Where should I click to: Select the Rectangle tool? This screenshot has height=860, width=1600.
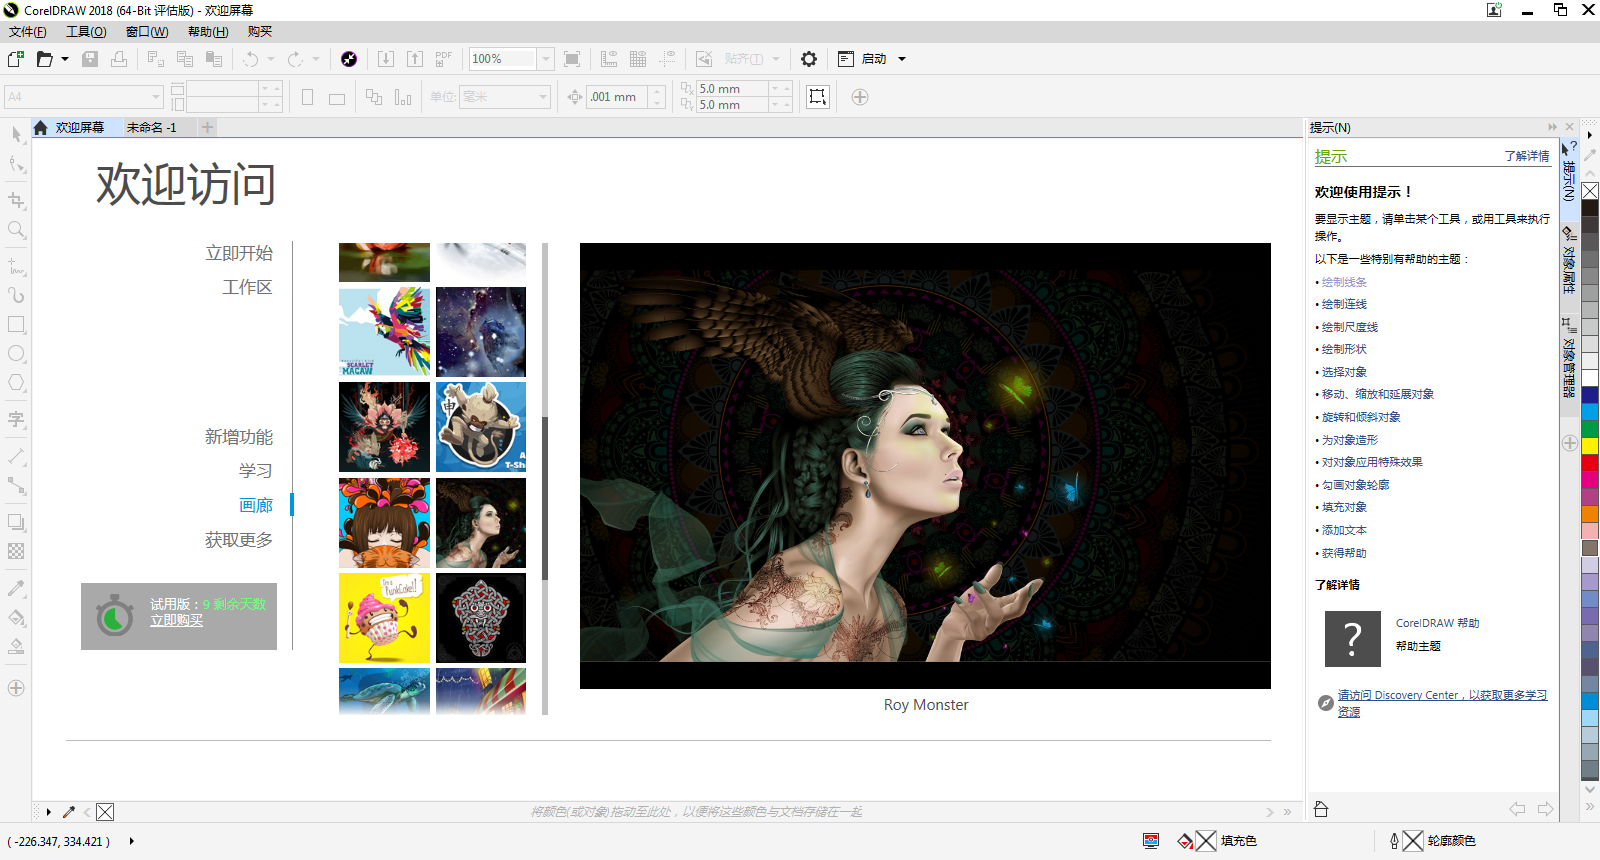[x=16, y=325]
